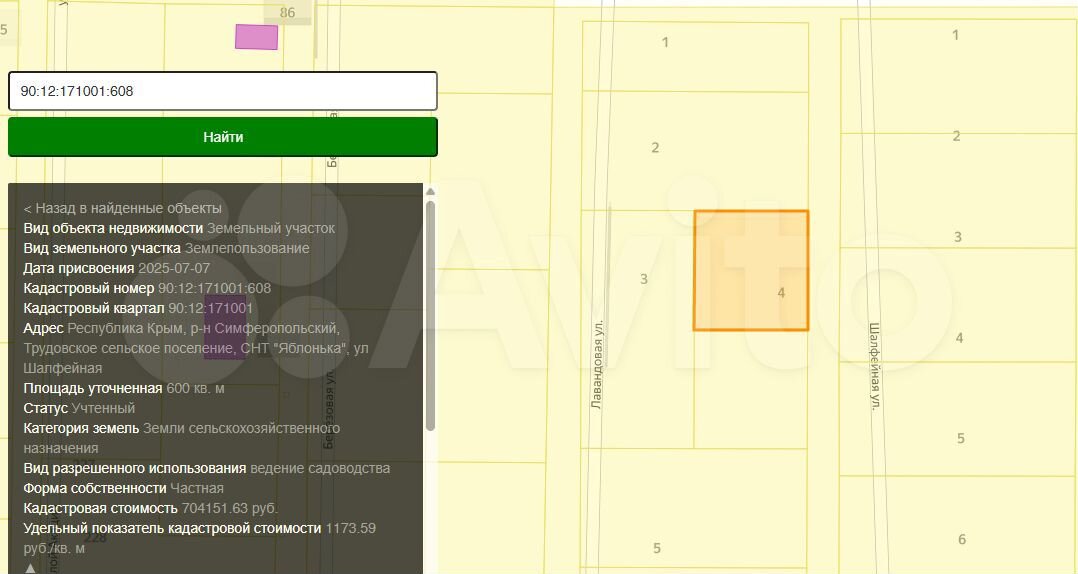Select Вид земельного участка Землепользование row
This screenshot has height=574, width=1078.
[x=166, y=248]
